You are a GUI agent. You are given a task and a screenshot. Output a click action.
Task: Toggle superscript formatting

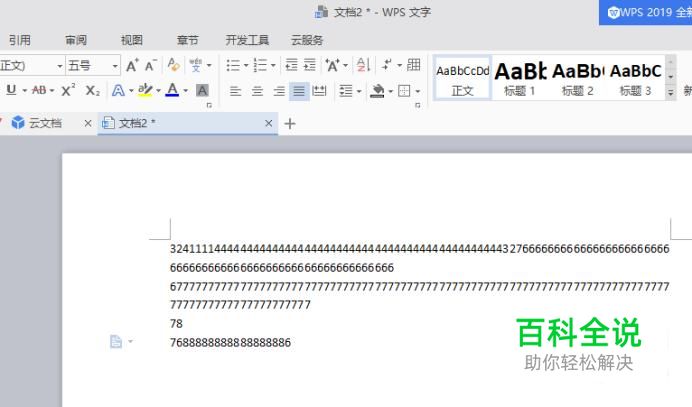[x=68, y=90]
